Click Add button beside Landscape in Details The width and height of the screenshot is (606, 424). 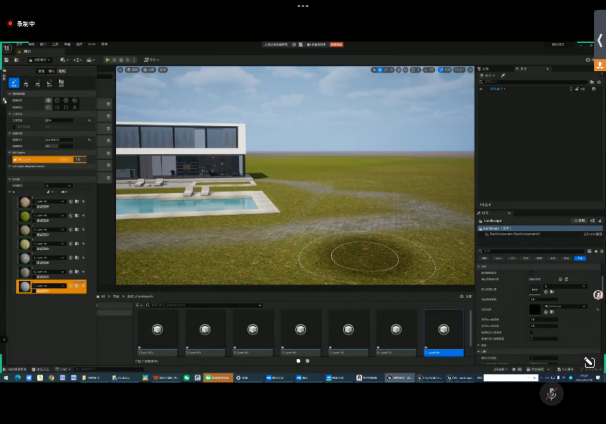(x=578, y=220)
